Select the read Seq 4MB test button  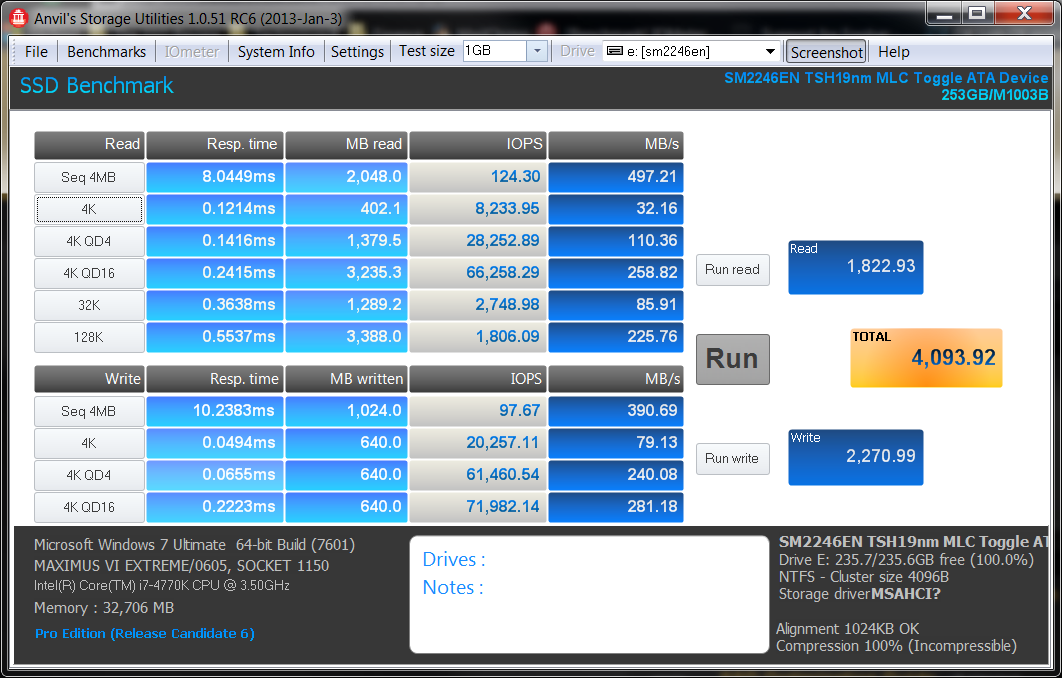pyautogui.click(x=88, y=177)
